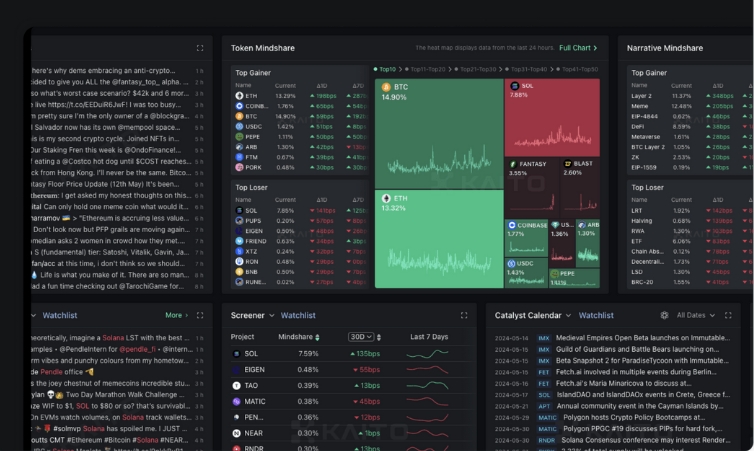Click the SOL sparkline in Last 7 Days
This screenshot has height=451, width=754.
pyautogui.click(x=427, y=354)
